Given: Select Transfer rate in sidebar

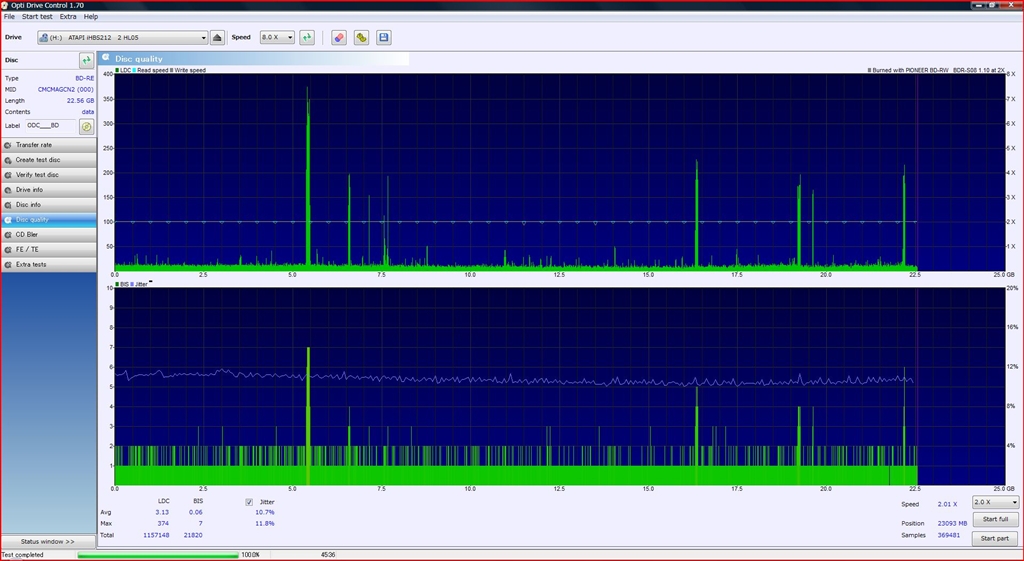Looking at the screenshot, I should 48,145.
